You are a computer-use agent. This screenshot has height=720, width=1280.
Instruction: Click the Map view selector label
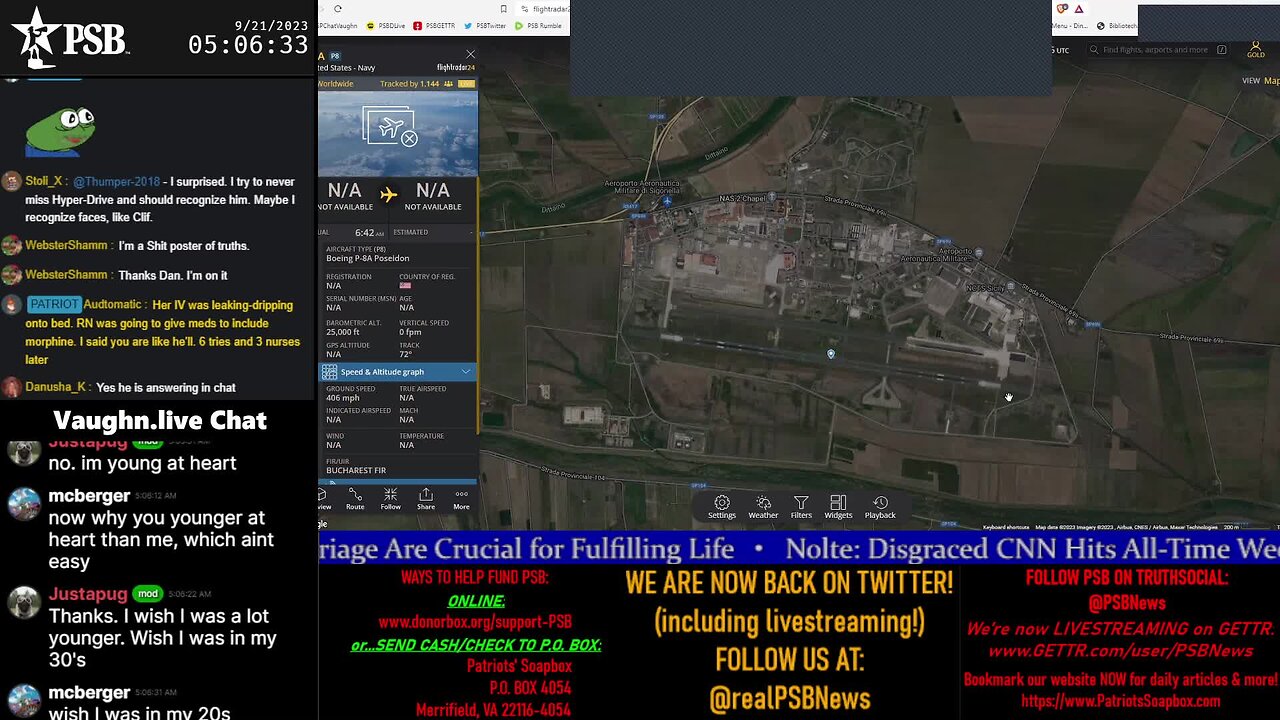click(1271, 80)
